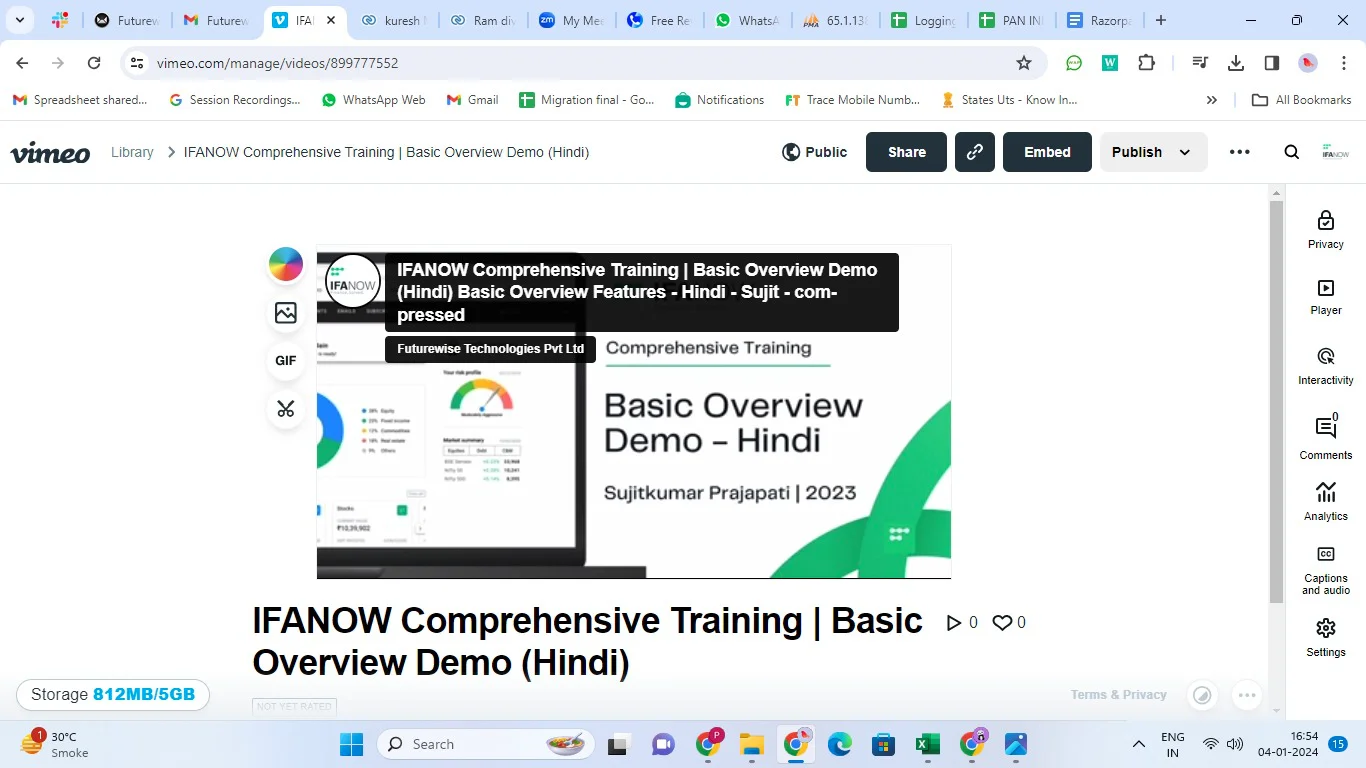Switch to the WhatsApp tab
The image size is (1366, 768).
(746, 20)
